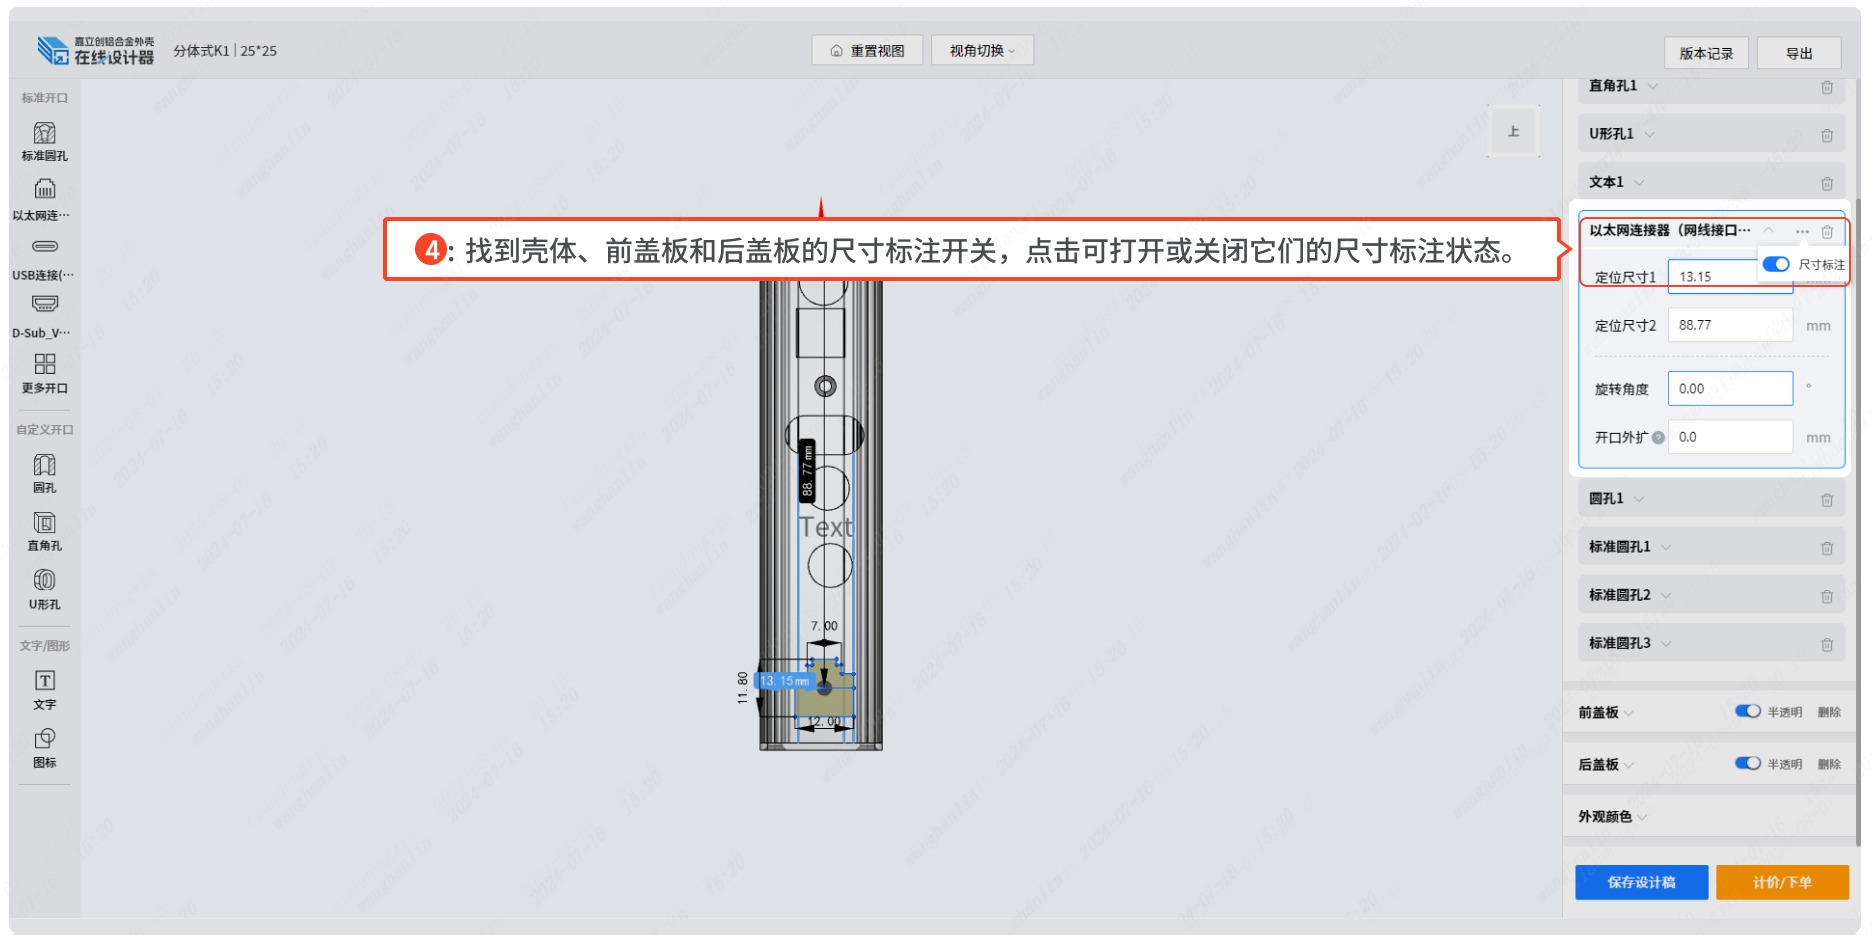The image size is (1872, 935).
Task: Toggle 半透明 switch for 后盖板
Action: pos(1748,763)
